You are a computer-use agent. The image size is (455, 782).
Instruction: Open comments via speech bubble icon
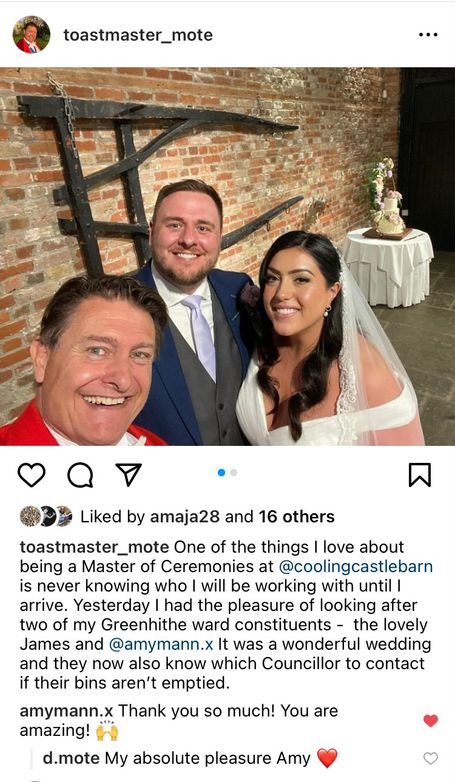coord(80,475)
